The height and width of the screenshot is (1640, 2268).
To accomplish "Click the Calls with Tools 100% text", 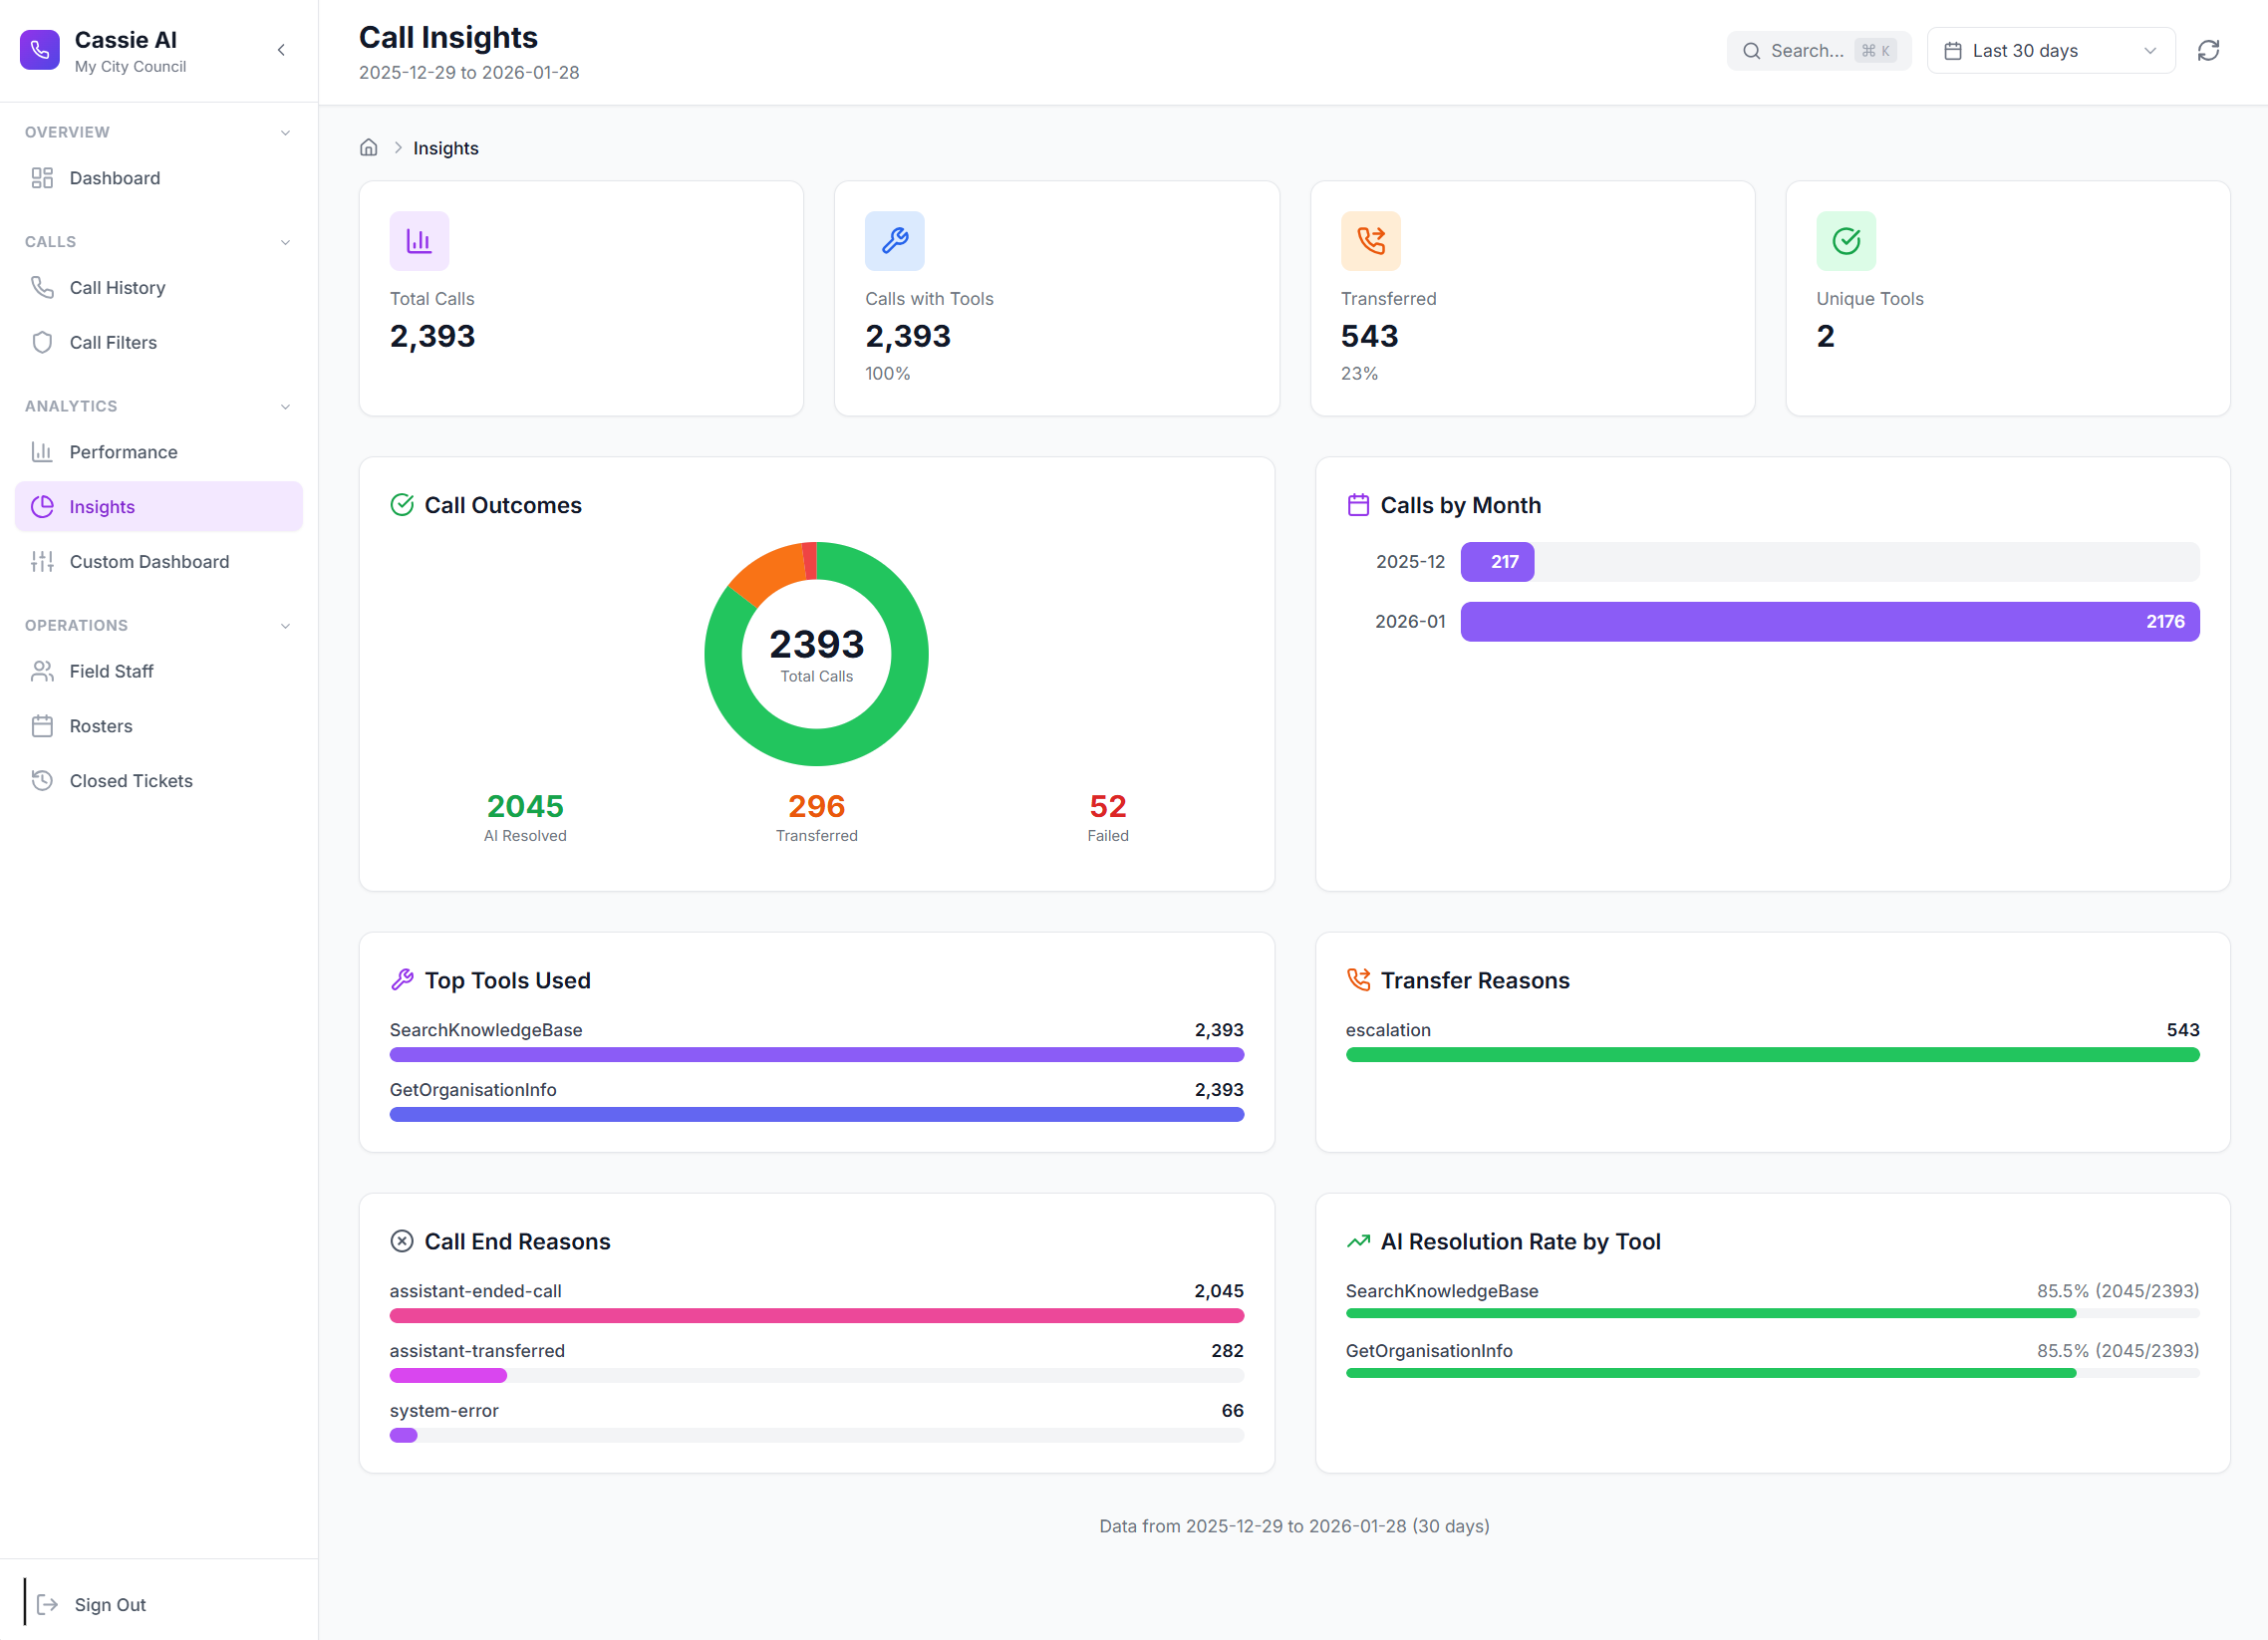I will tap(888, 374).
